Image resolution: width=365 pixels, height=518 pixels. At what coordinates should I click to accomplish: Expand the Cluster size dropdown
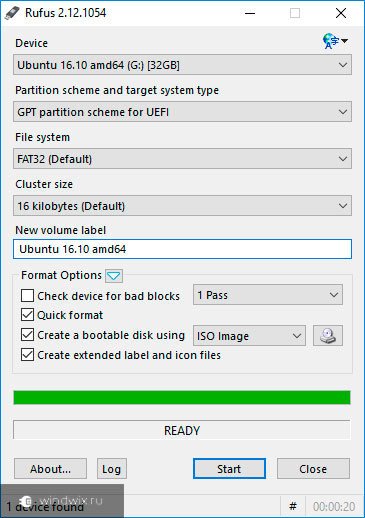click(x=182, y=206)
